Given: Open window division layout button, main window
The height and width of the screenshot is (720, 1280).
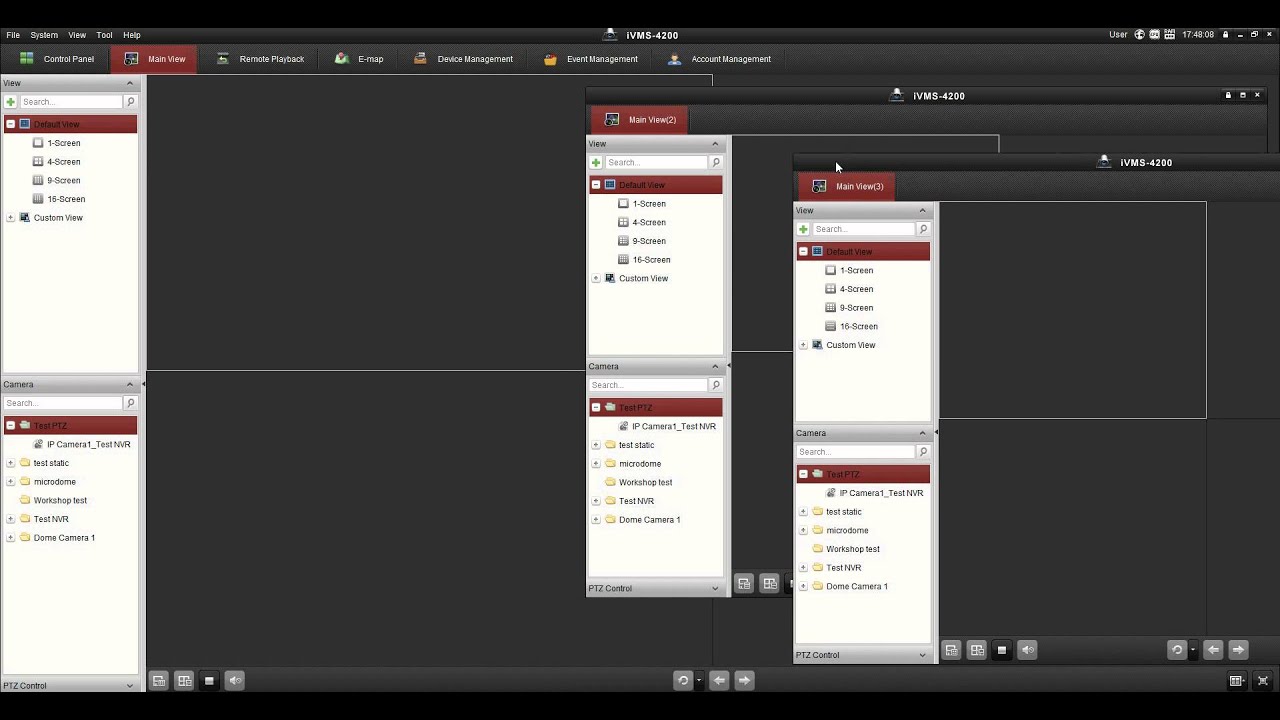Looking at the screenshot, I should [x=1237, y=681].
